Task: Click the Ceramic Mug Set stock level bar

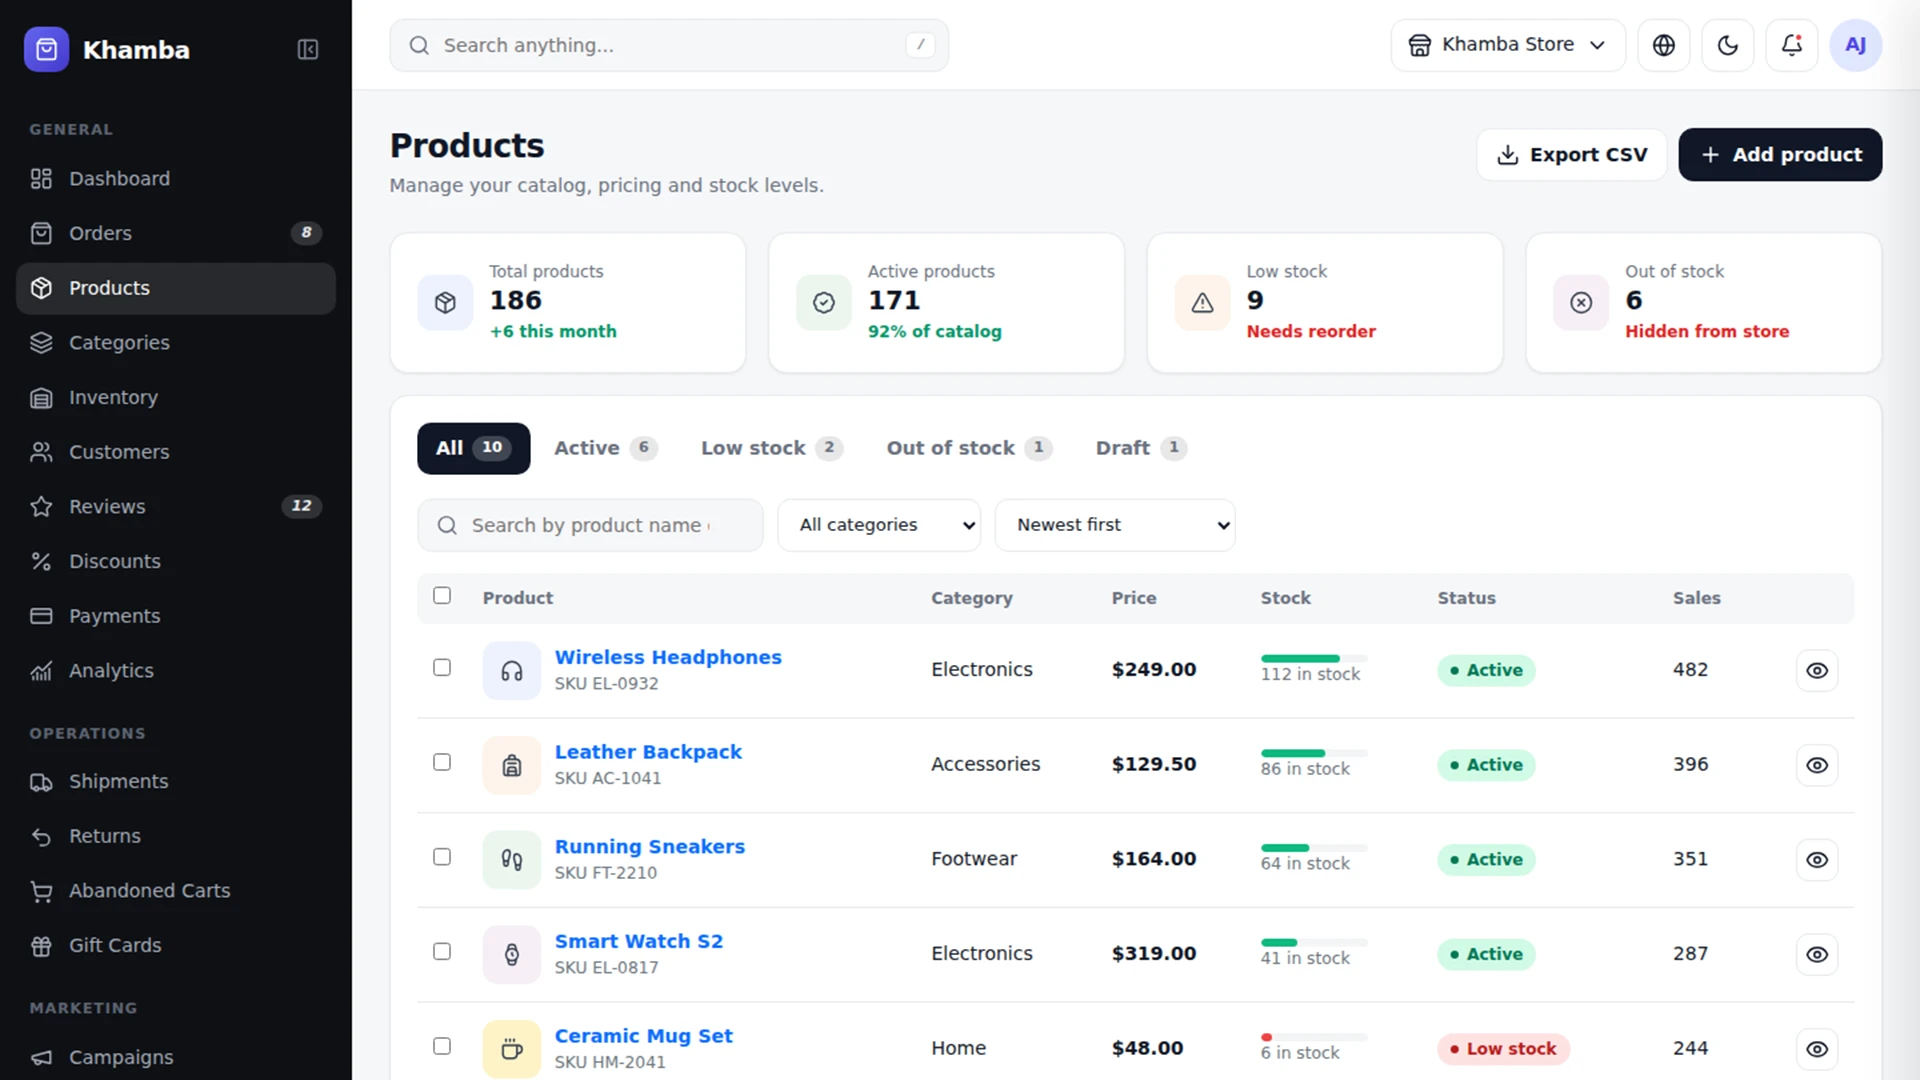Action: (1314, 1037)
